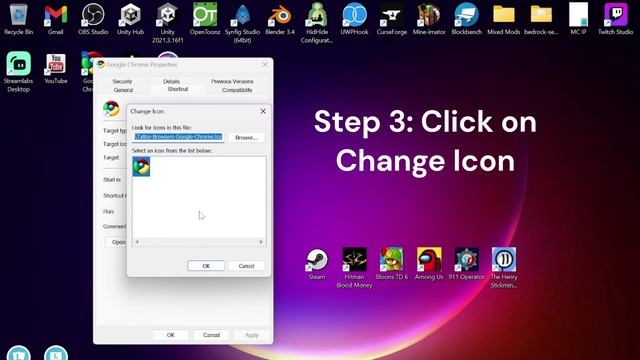The width and height of the screenshot is (640, 360).
Task: Switch to the Security tab in Properties
Action: [122, 81]
